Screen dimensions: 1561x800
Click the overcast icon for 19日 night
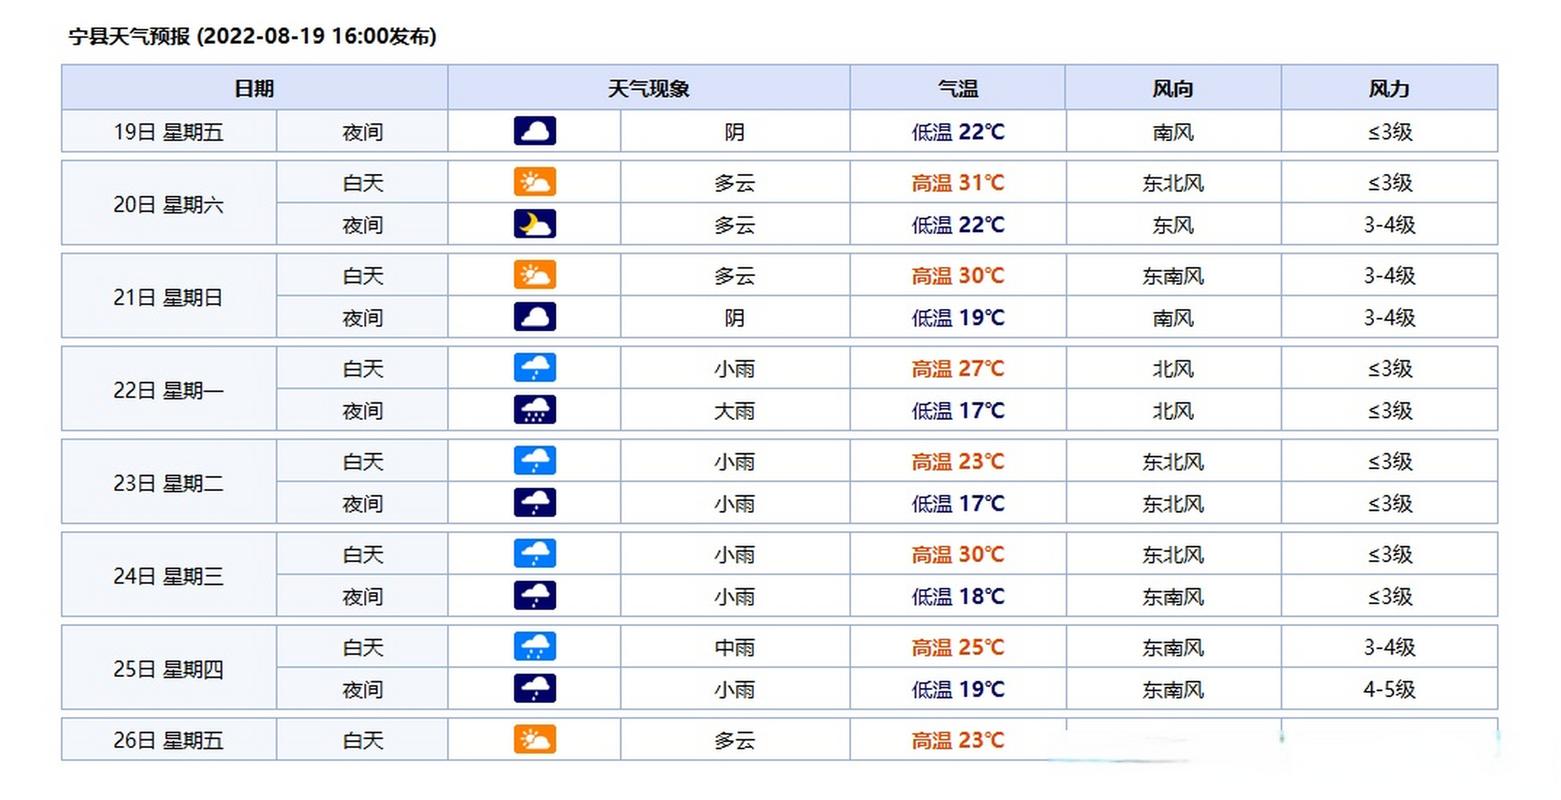(535, 131)
